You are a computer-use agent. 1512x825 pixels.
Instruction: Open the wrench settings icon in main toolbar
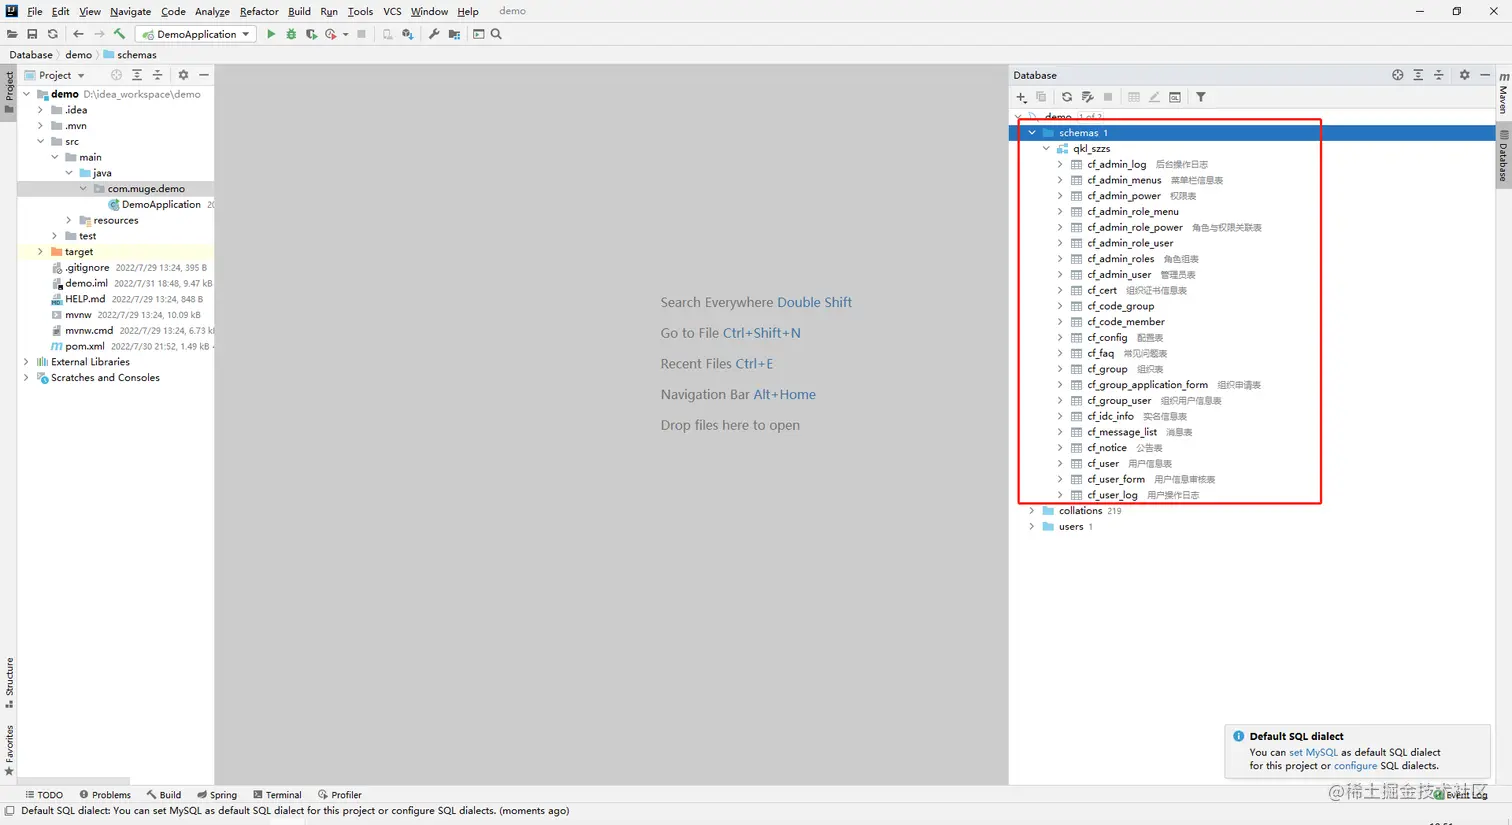pyautogui.click(x=434, y=34)
